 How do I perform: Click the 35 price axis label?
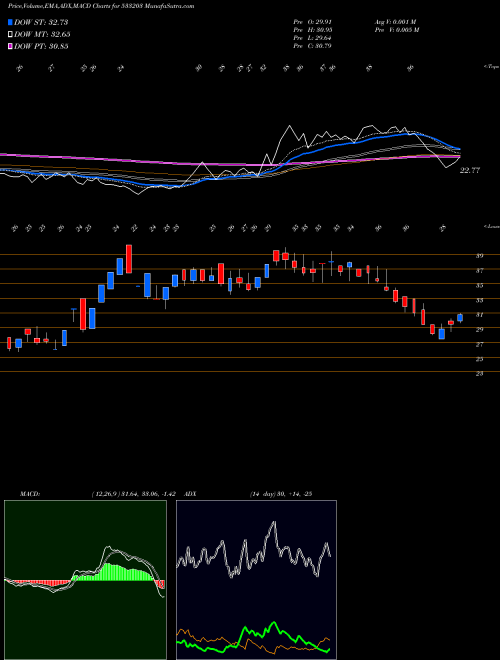[479, 285]
